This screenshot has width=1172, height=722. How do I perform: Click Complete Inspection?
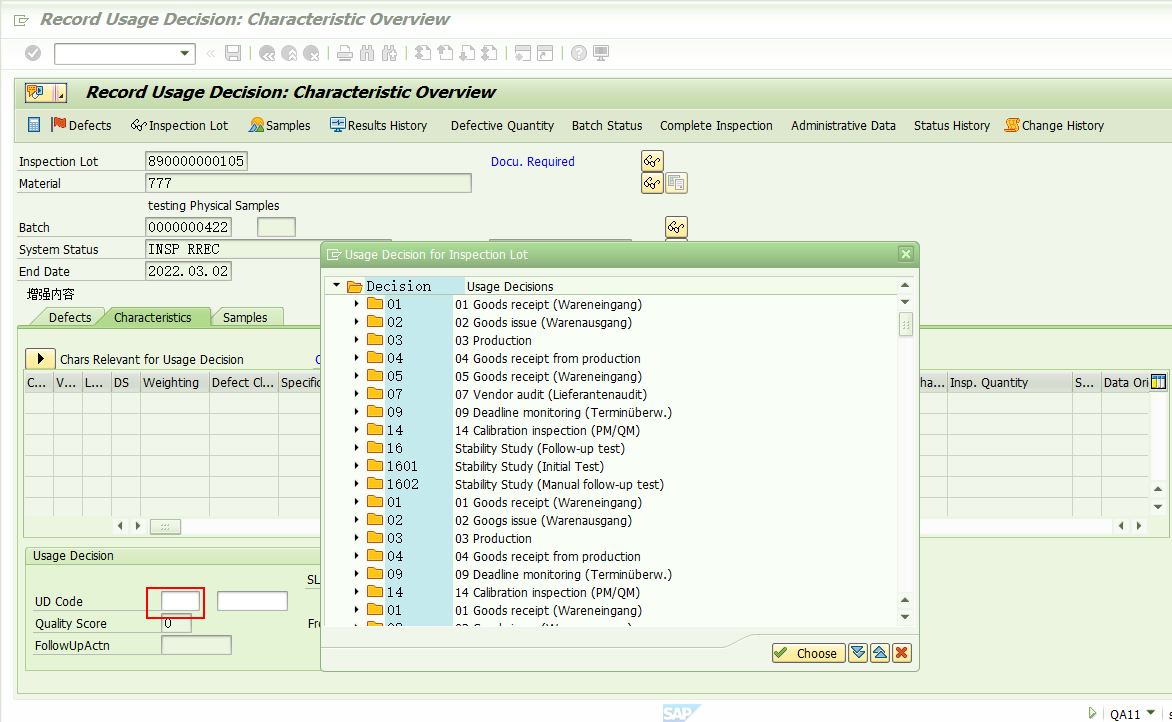tap(716, 125)
